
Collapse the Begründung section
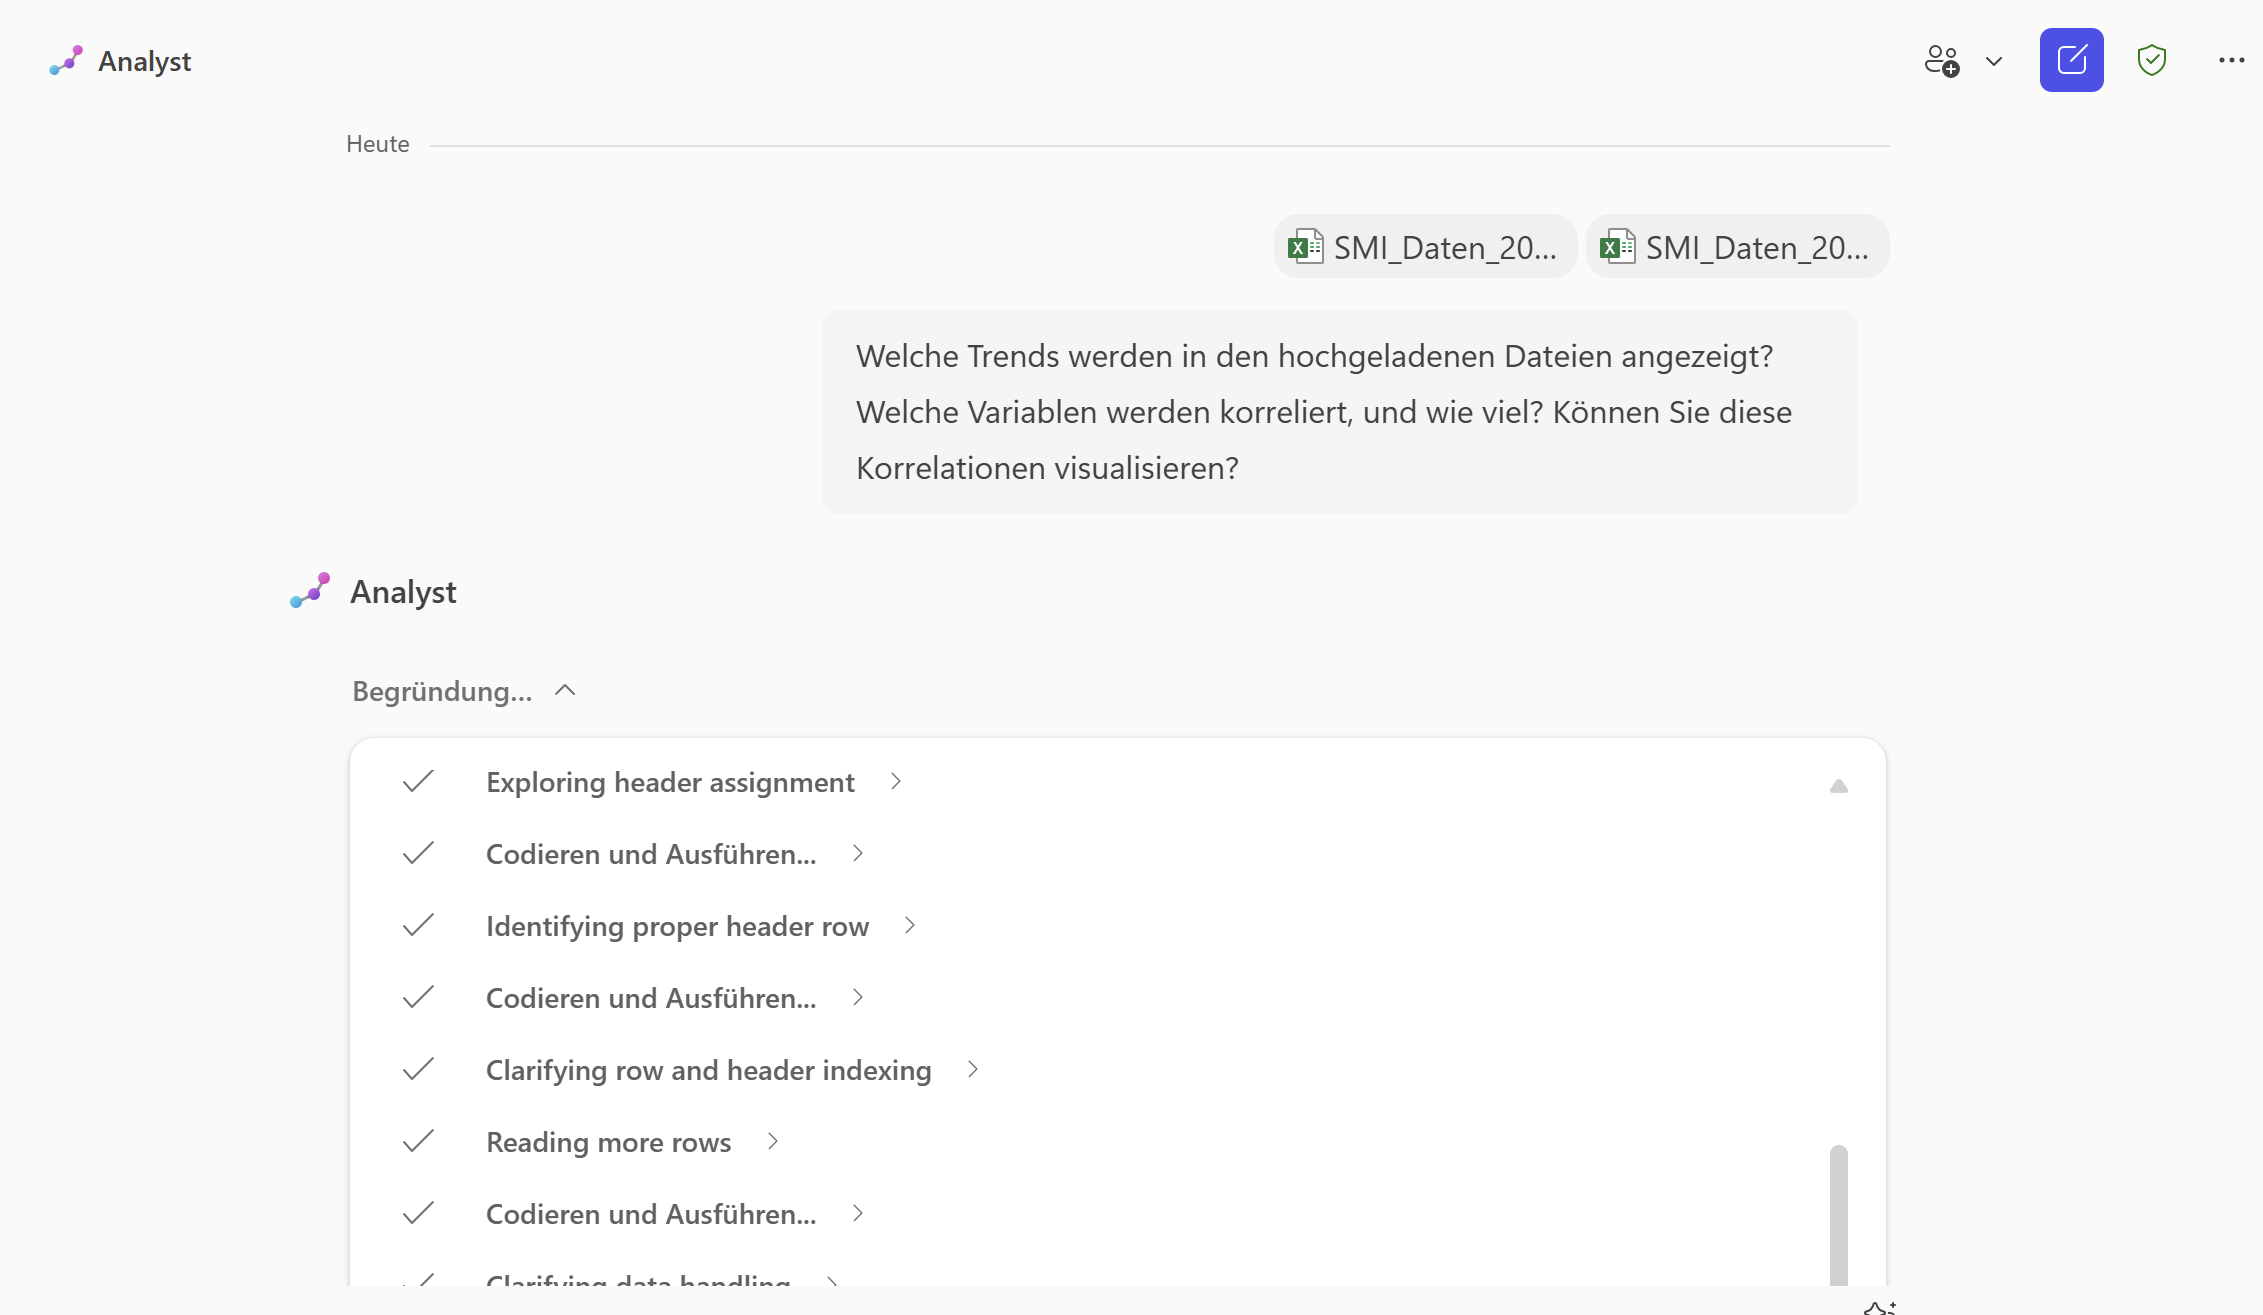pyautogui.click(x=564, y=690)
